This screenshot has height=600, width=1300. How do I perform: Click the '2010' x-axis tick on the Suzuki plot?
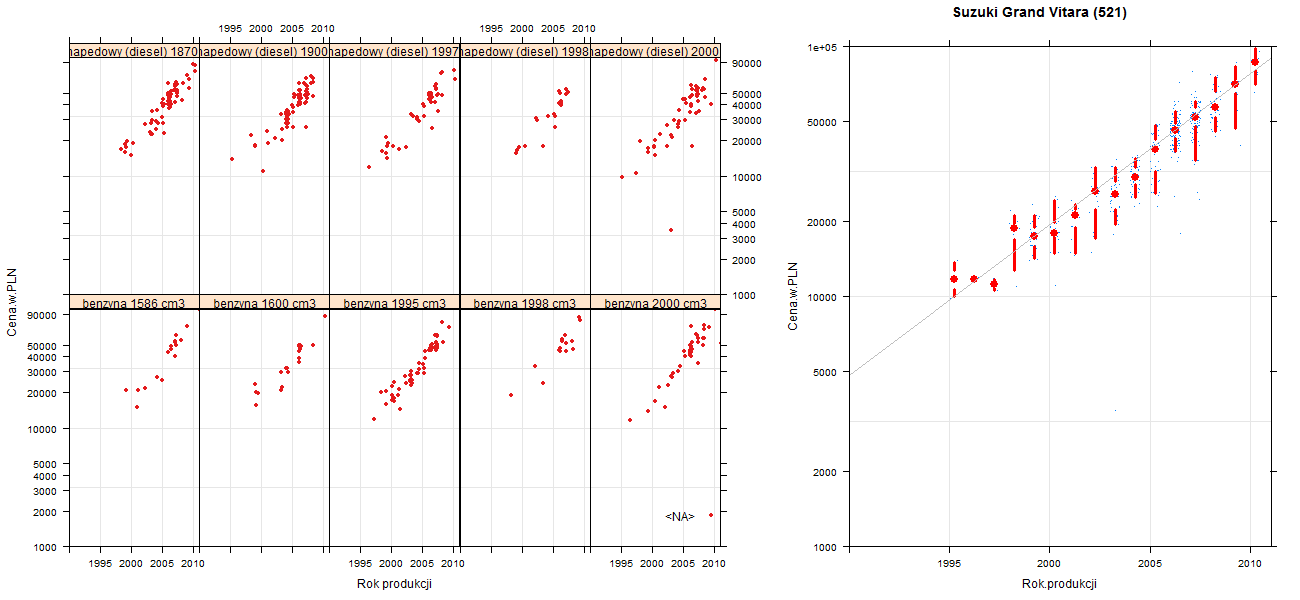1251,564
